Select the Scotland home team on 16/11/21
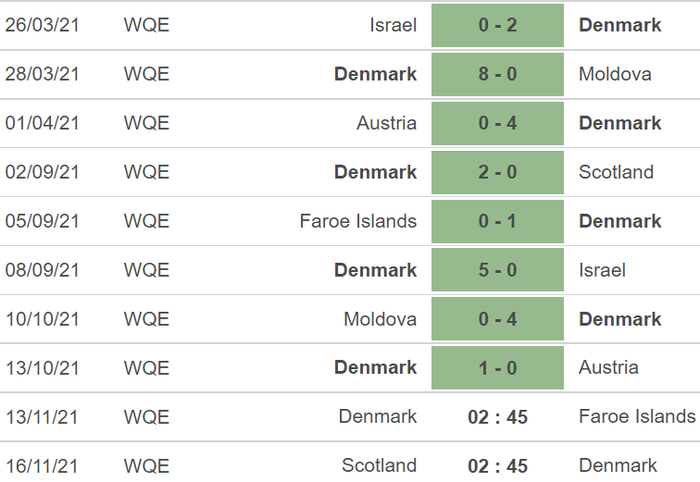 [x=379, y=466]
